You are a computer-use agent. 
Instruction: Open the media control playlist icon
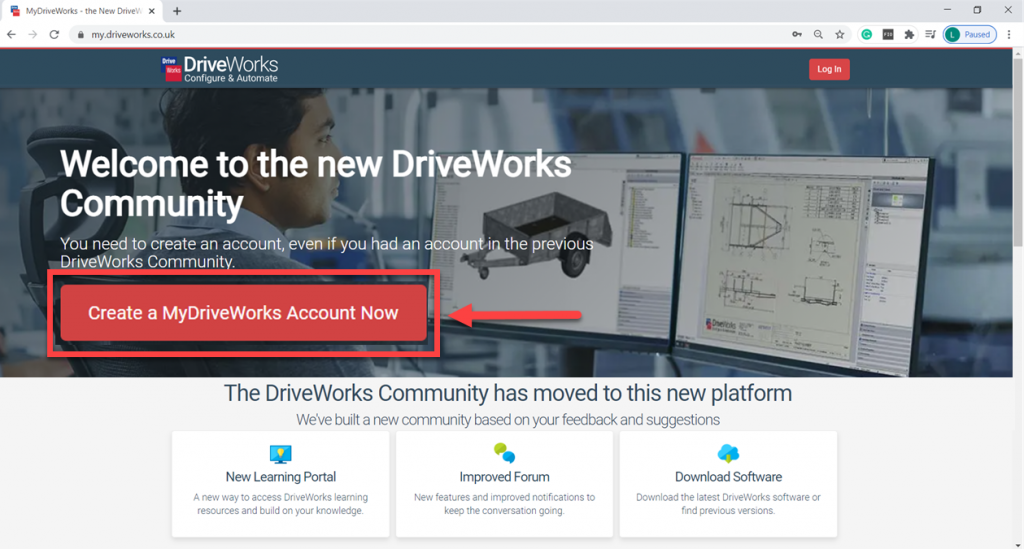[931, 35]
